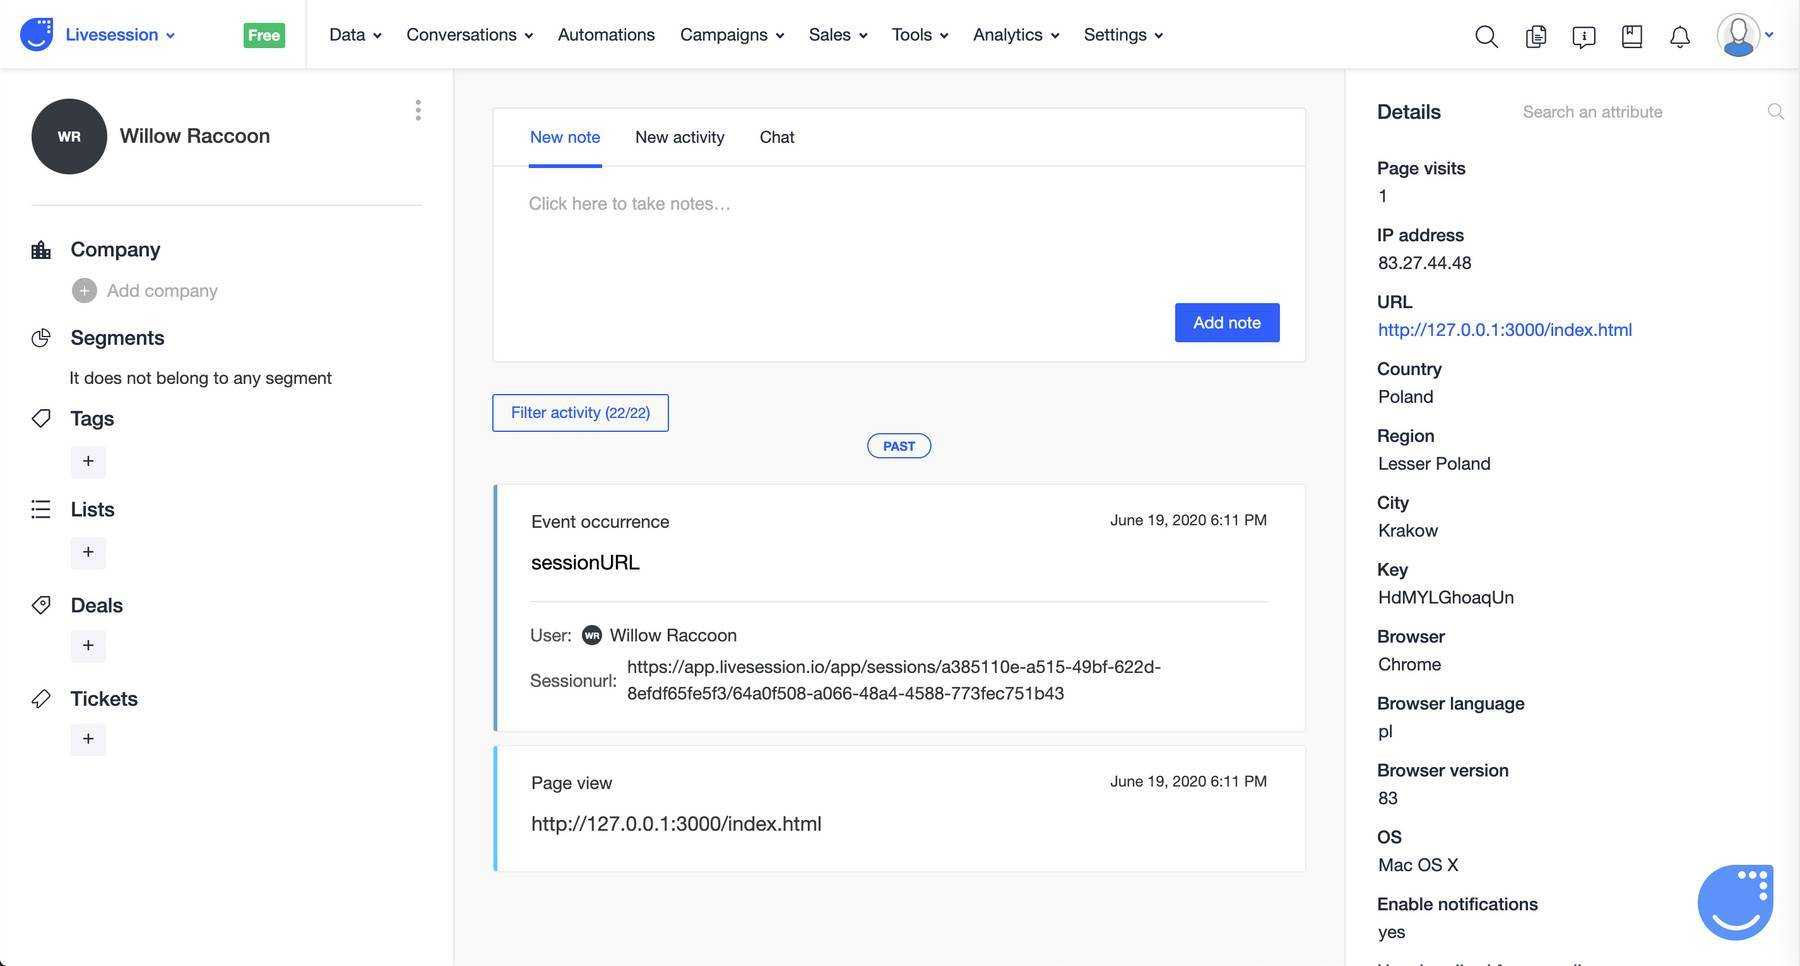Open the Livesession workspace dropdown
1800x966 pixels.
[x=120, y=35]
